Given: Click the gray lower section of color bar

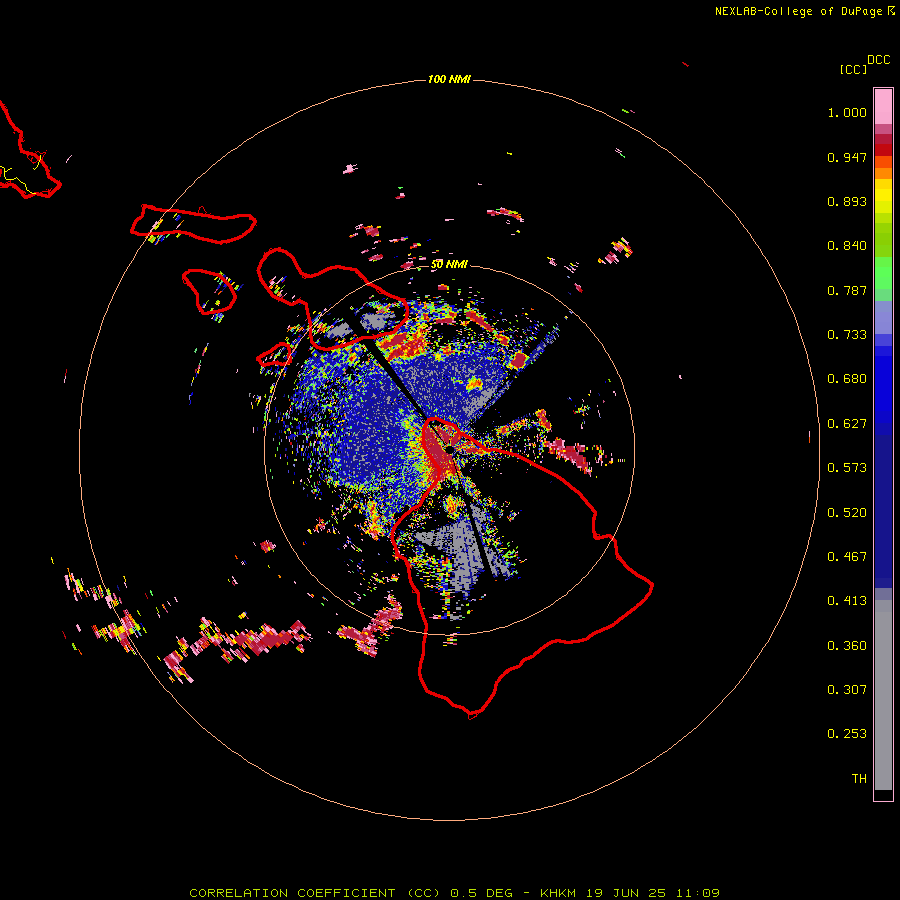Looking at the screenshot, I should 883,695.
